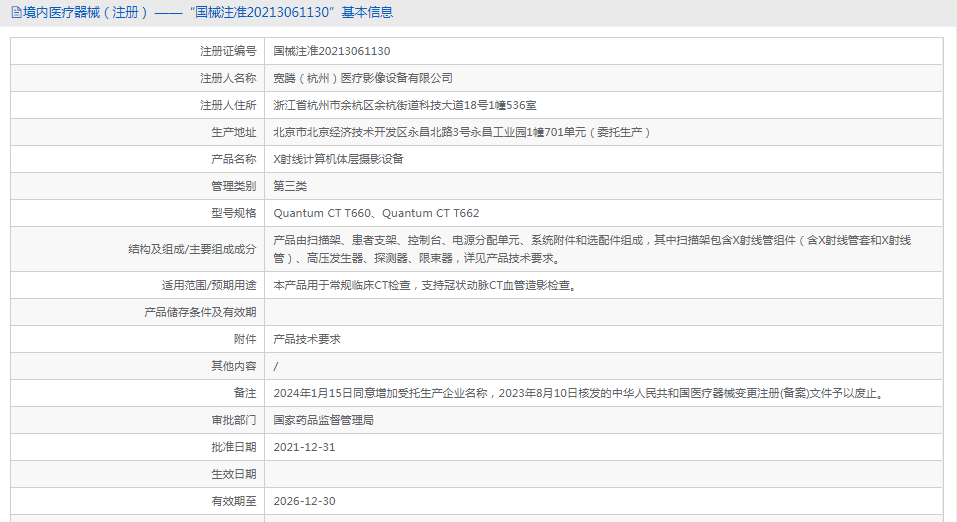Select the composition text starting 产品由扫描架
Viewport: 957px width, 522px height.
(592, 249)
